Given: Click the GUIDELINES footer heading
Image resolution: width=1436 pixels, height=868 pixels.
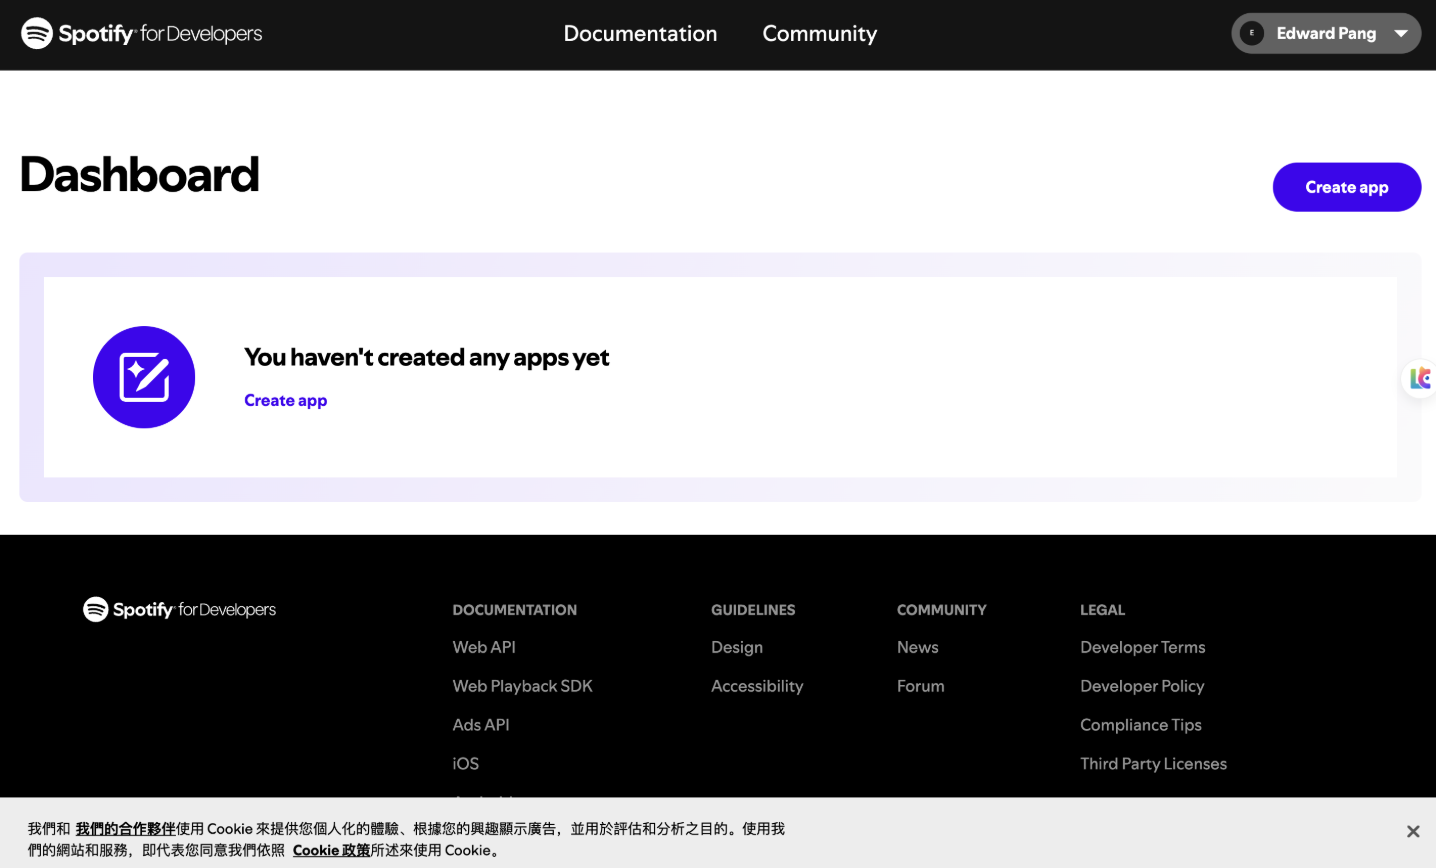Looking at the screenshot, I should [753, 610].
